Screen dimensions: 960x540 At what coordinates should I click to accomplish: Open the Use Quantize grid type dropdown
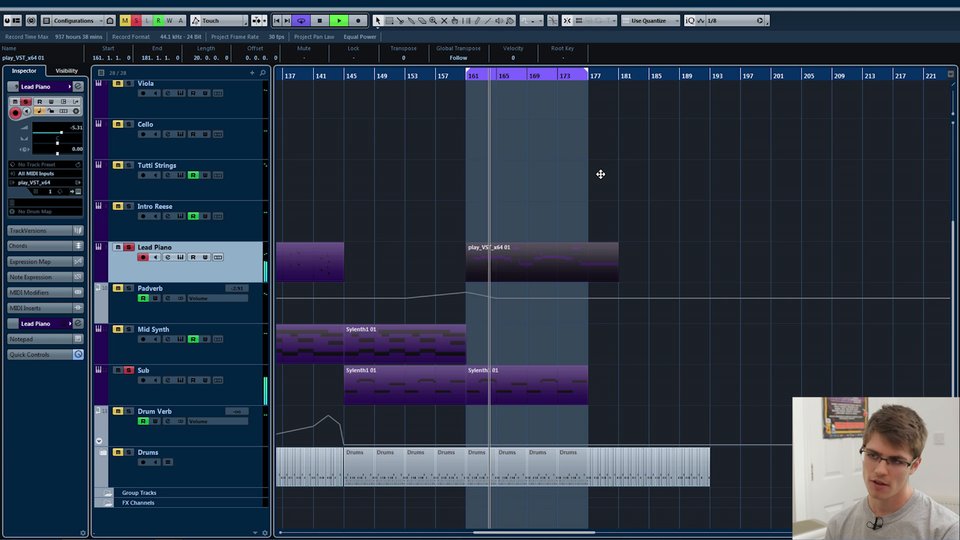click(x=651, y=20)
